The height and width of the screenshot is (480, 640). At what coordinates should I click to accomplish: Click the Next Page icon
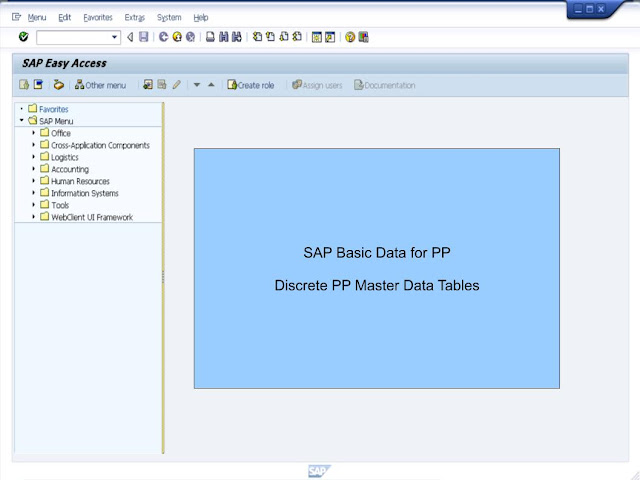284,37
